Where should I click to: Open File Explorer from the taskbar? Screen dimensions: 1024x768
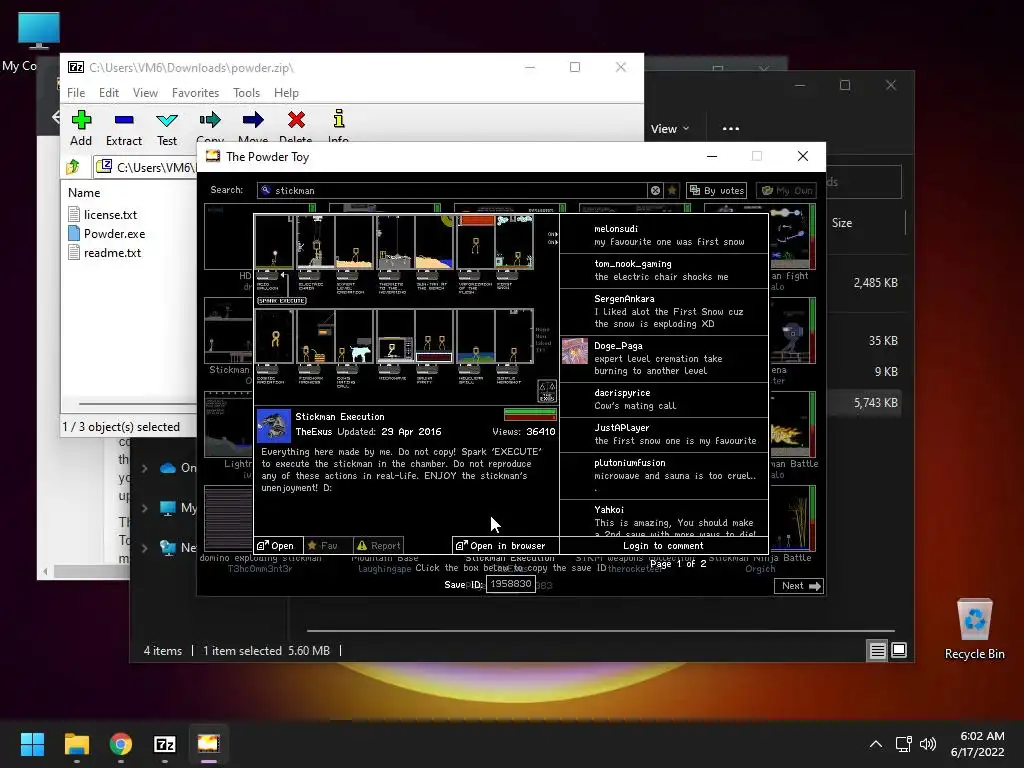[x=76, y=743]
